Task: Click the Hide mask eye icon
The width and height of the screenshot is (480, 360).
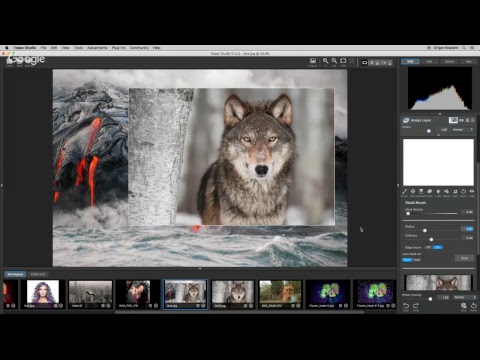Action: pos(472,191)
